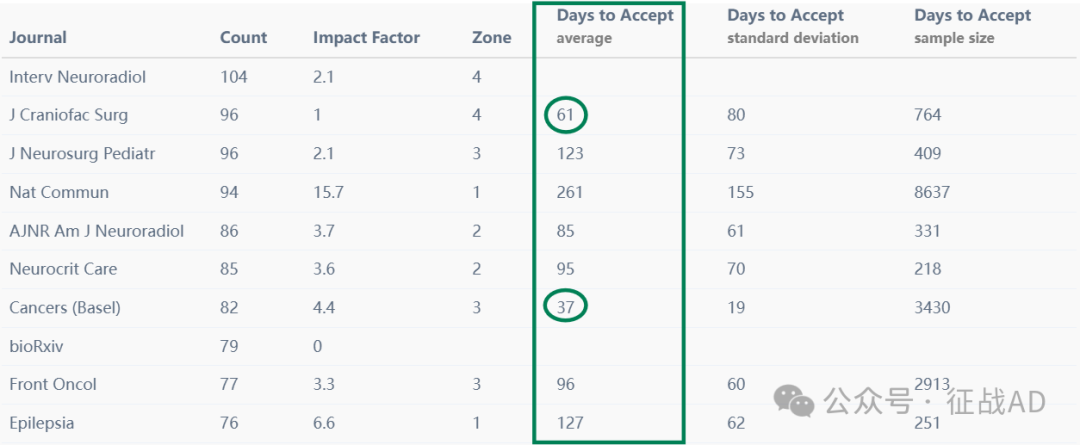
Task: Click the circled value 61
Action: point(565,115)
